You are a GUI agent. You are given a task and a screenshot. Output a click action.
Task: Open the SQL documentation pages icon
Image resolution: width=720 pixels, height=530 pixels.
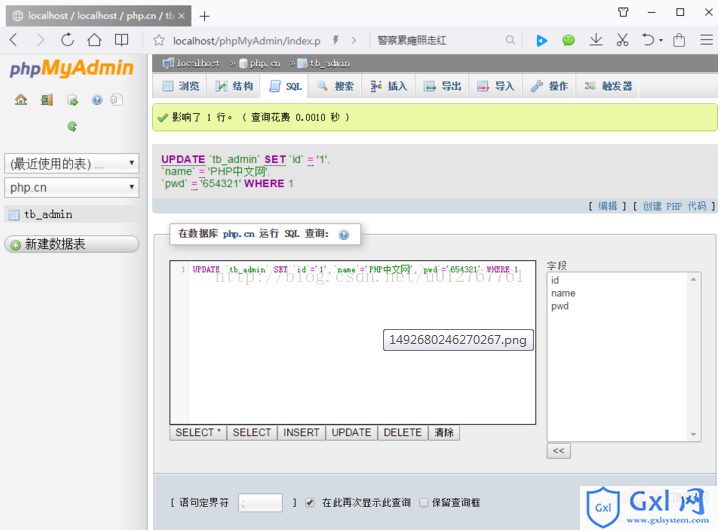coord(117,100)
